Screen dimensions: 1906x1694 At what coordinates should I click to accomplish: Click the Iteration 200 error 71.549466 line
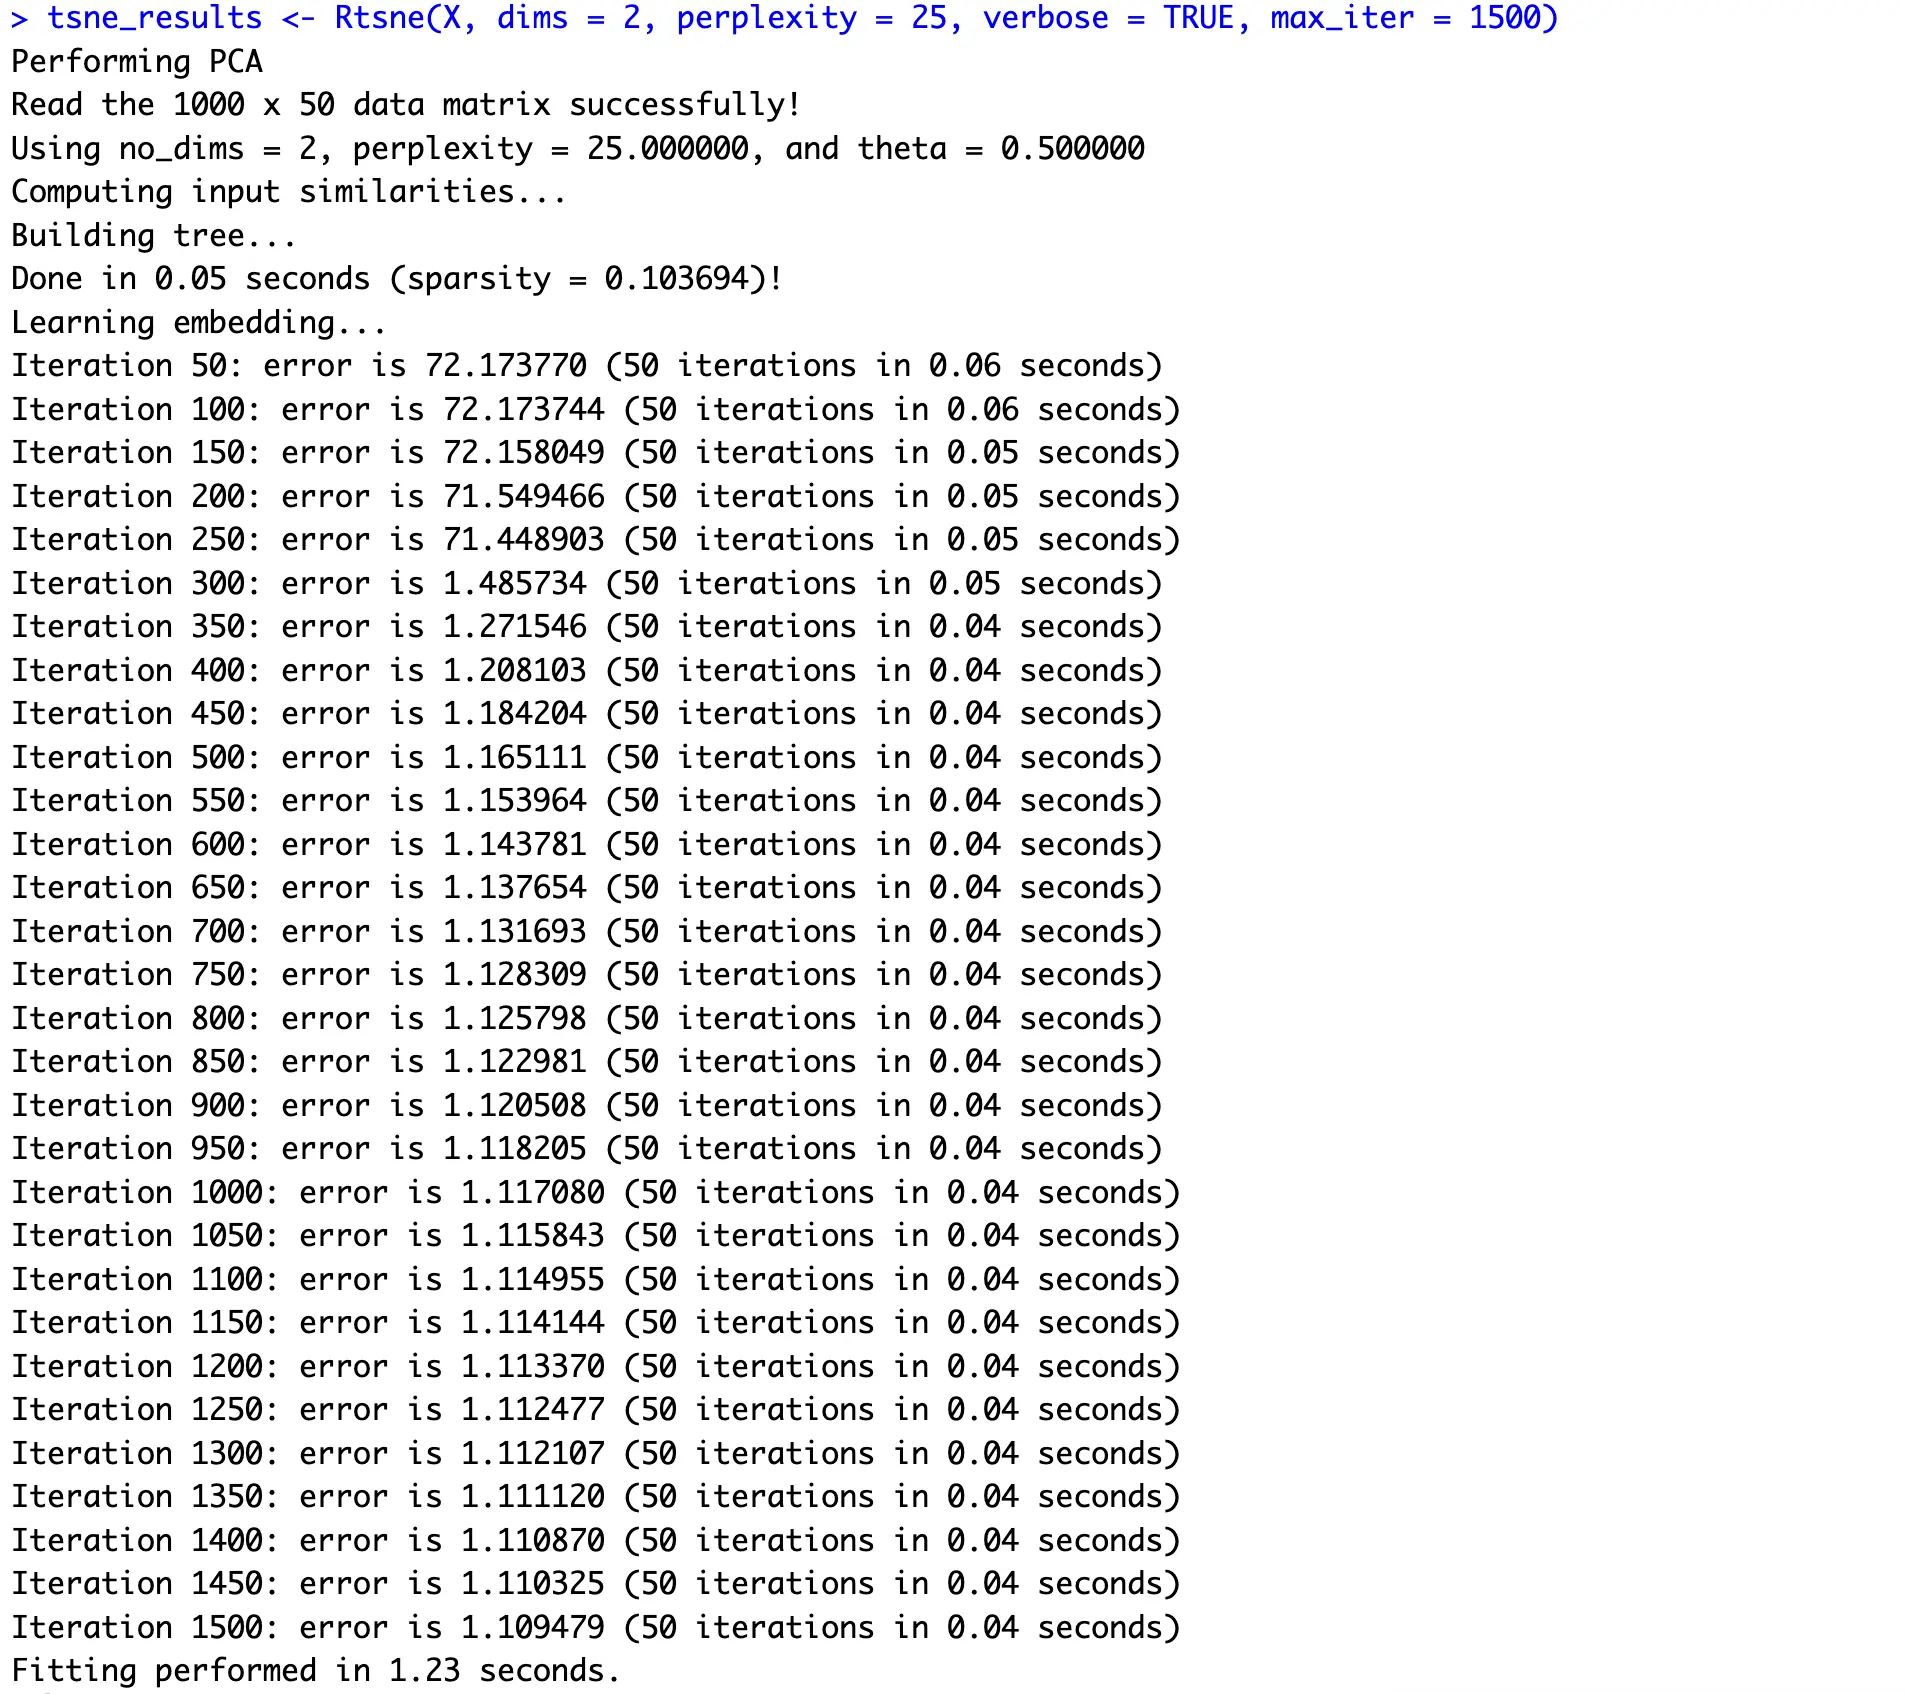[x=596, y=497]
